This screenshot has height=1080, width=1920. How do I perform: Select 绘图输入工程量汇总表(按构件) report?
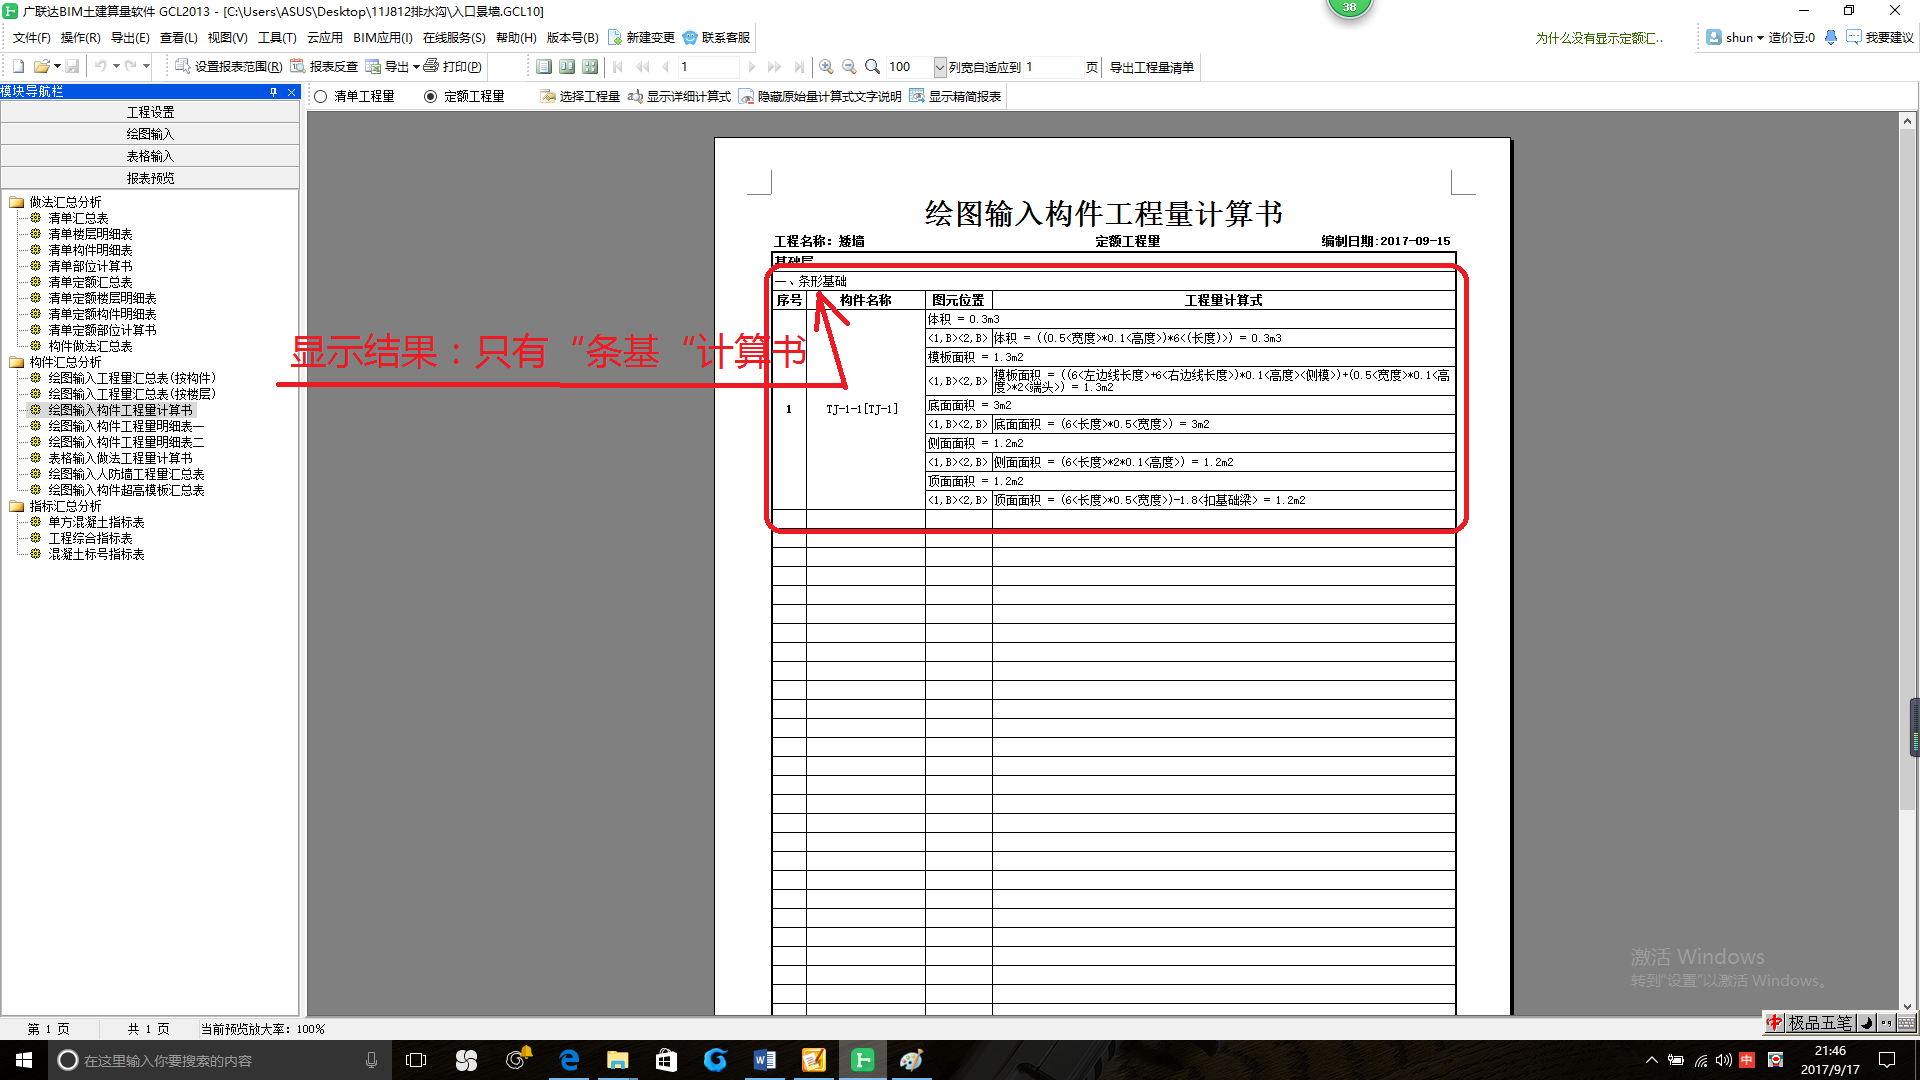click(132, 378)
